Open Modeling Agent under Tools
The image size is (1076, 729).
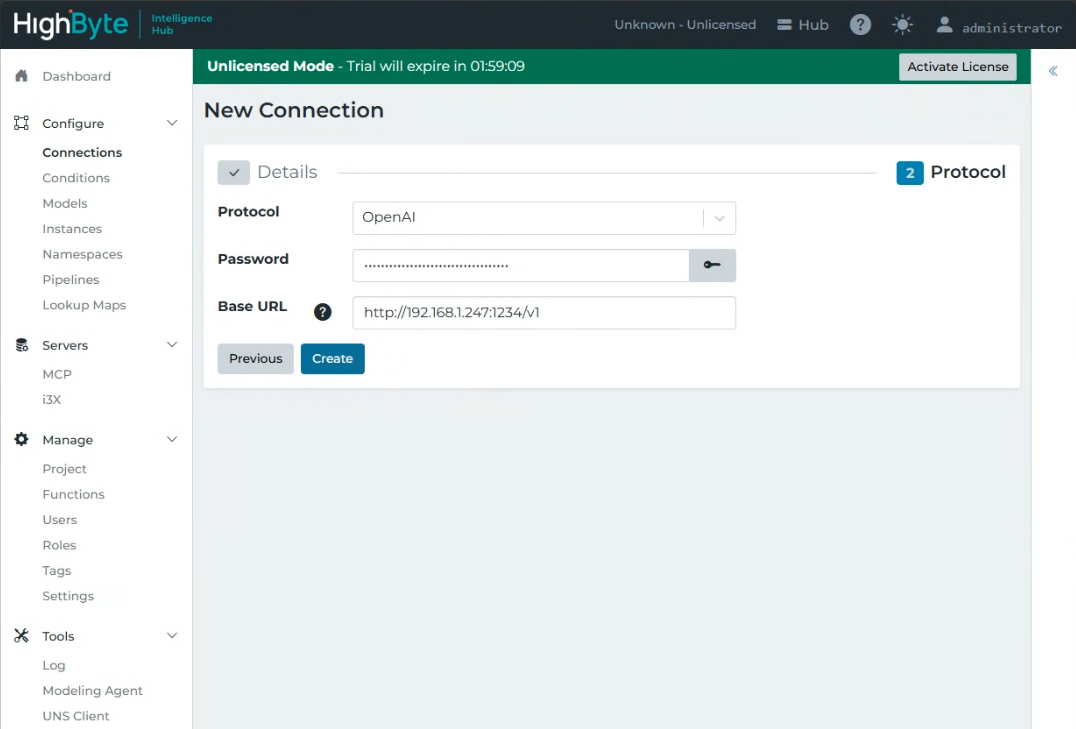click(x=93, y=691)
